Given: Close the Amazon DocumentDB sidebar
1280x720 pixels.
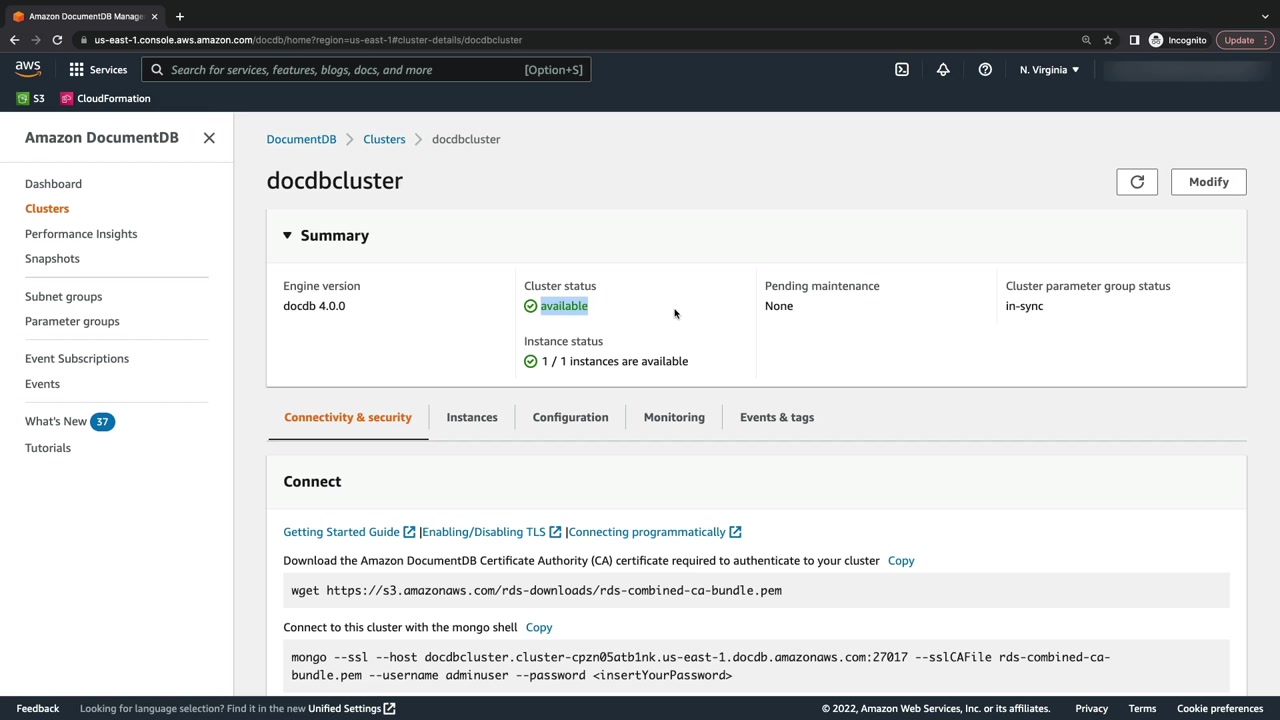Looking at the screenshot, I should pyautogui.click(x=209, y=138).
